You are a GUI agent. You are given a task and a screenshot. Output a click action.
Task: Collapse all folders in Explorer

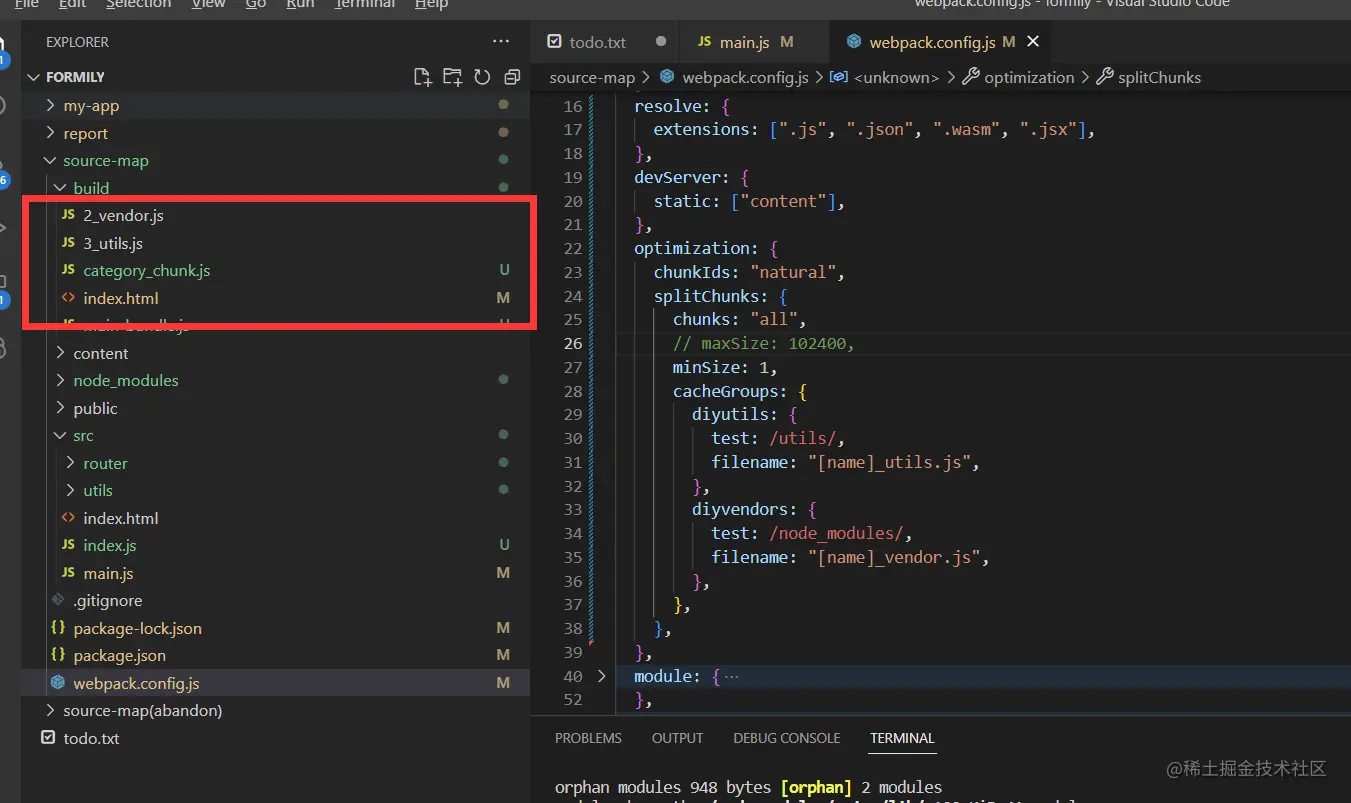[512, 77]
